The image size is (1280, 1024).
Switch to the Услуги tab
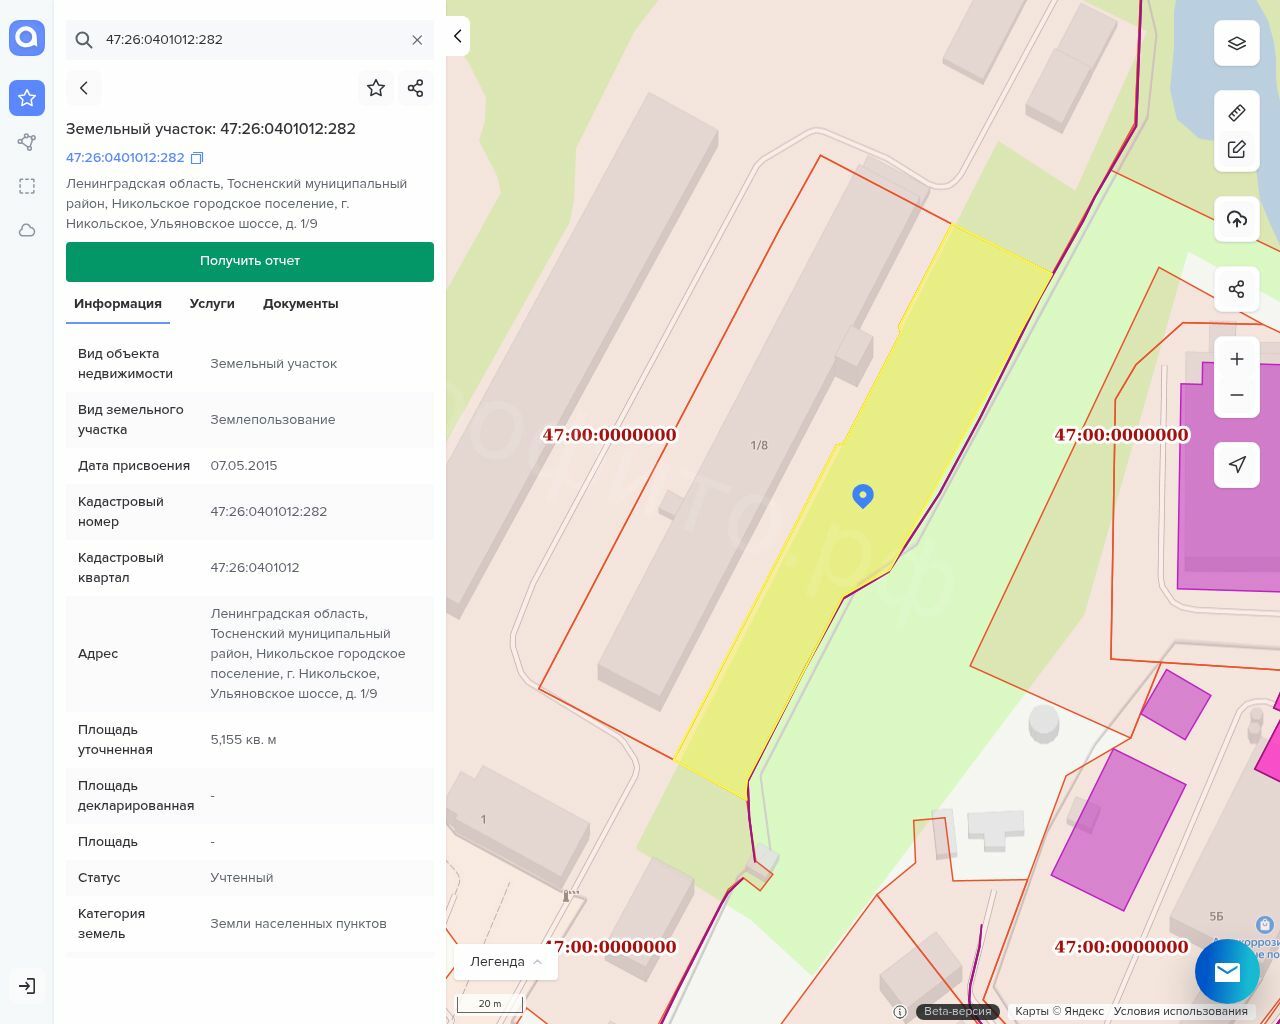pyautogui.click(x=212, y=304)
